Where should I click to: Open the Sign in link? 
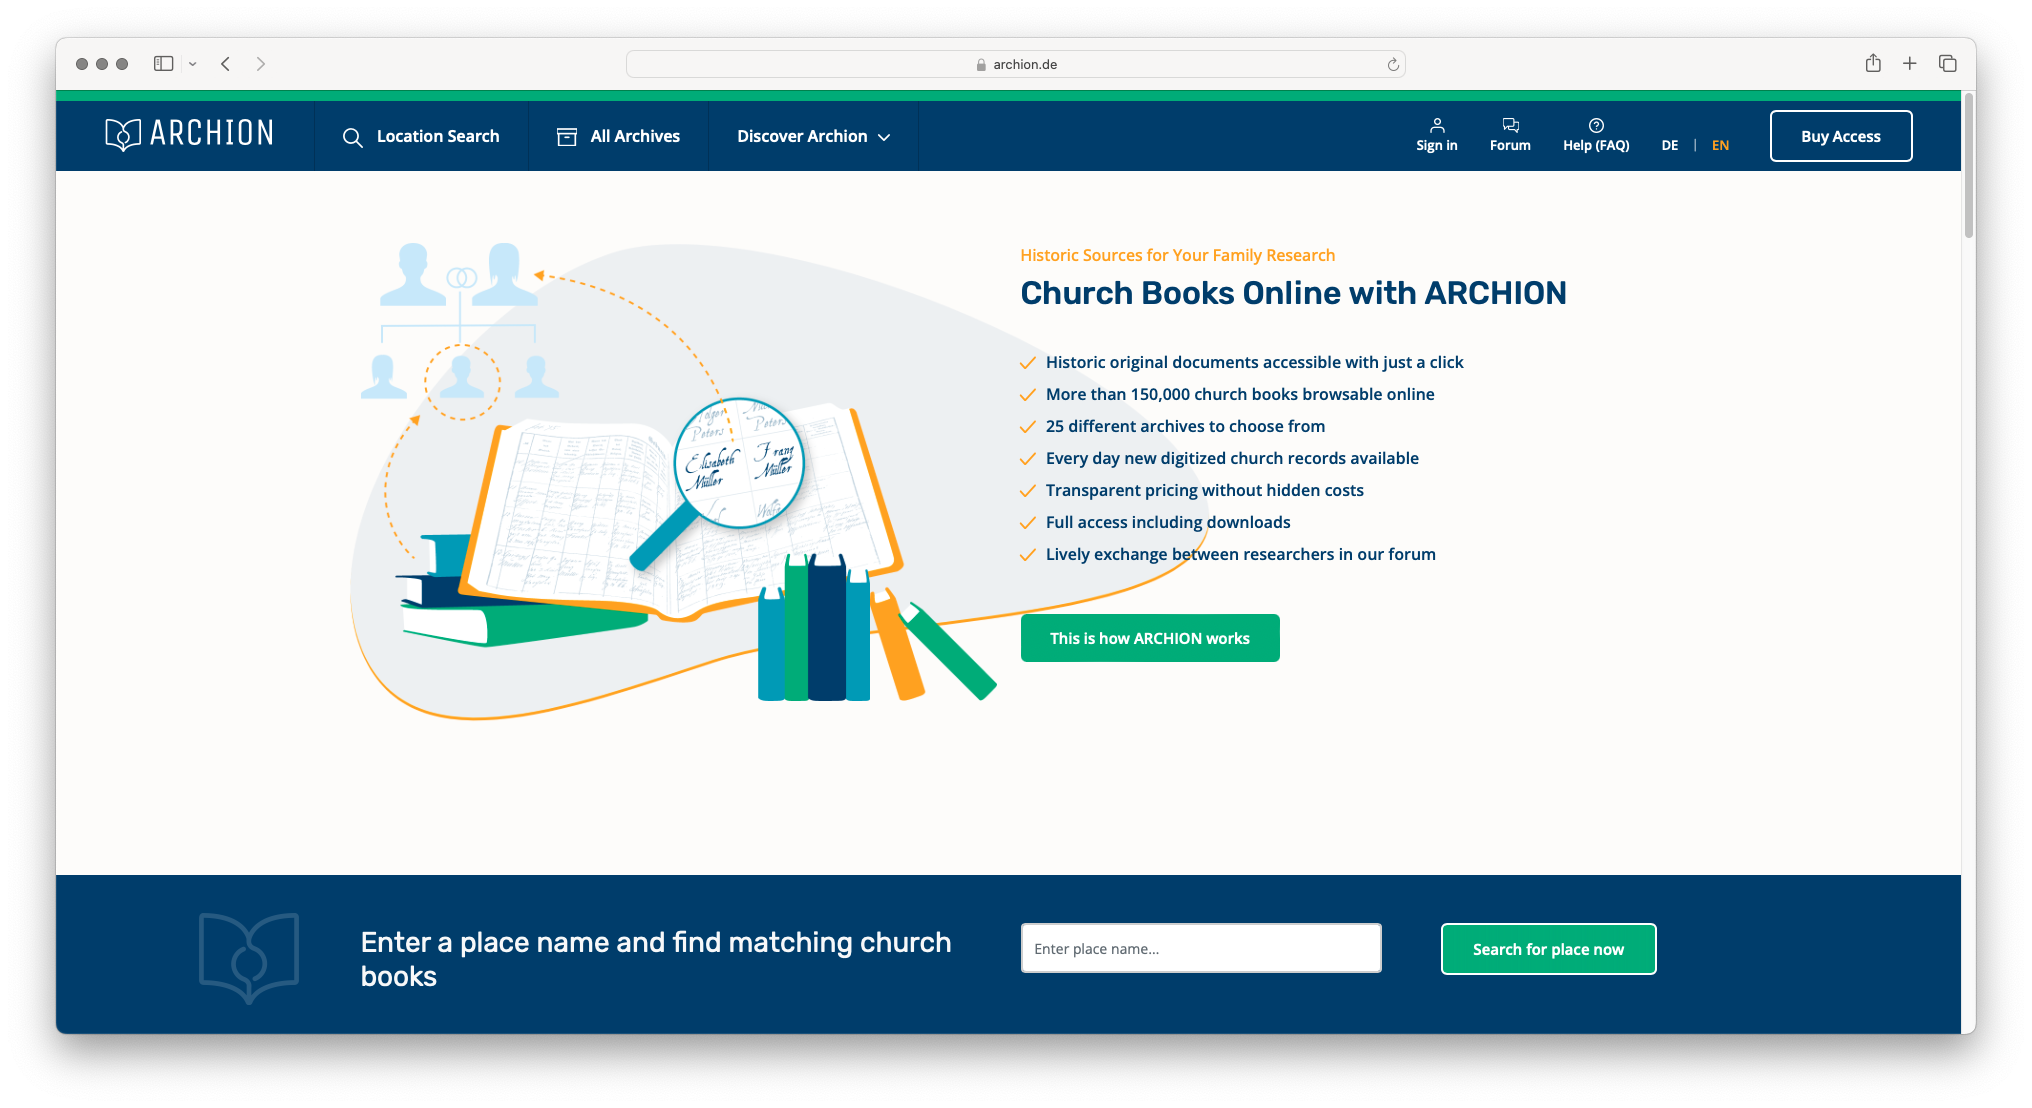pos(1437,135)
